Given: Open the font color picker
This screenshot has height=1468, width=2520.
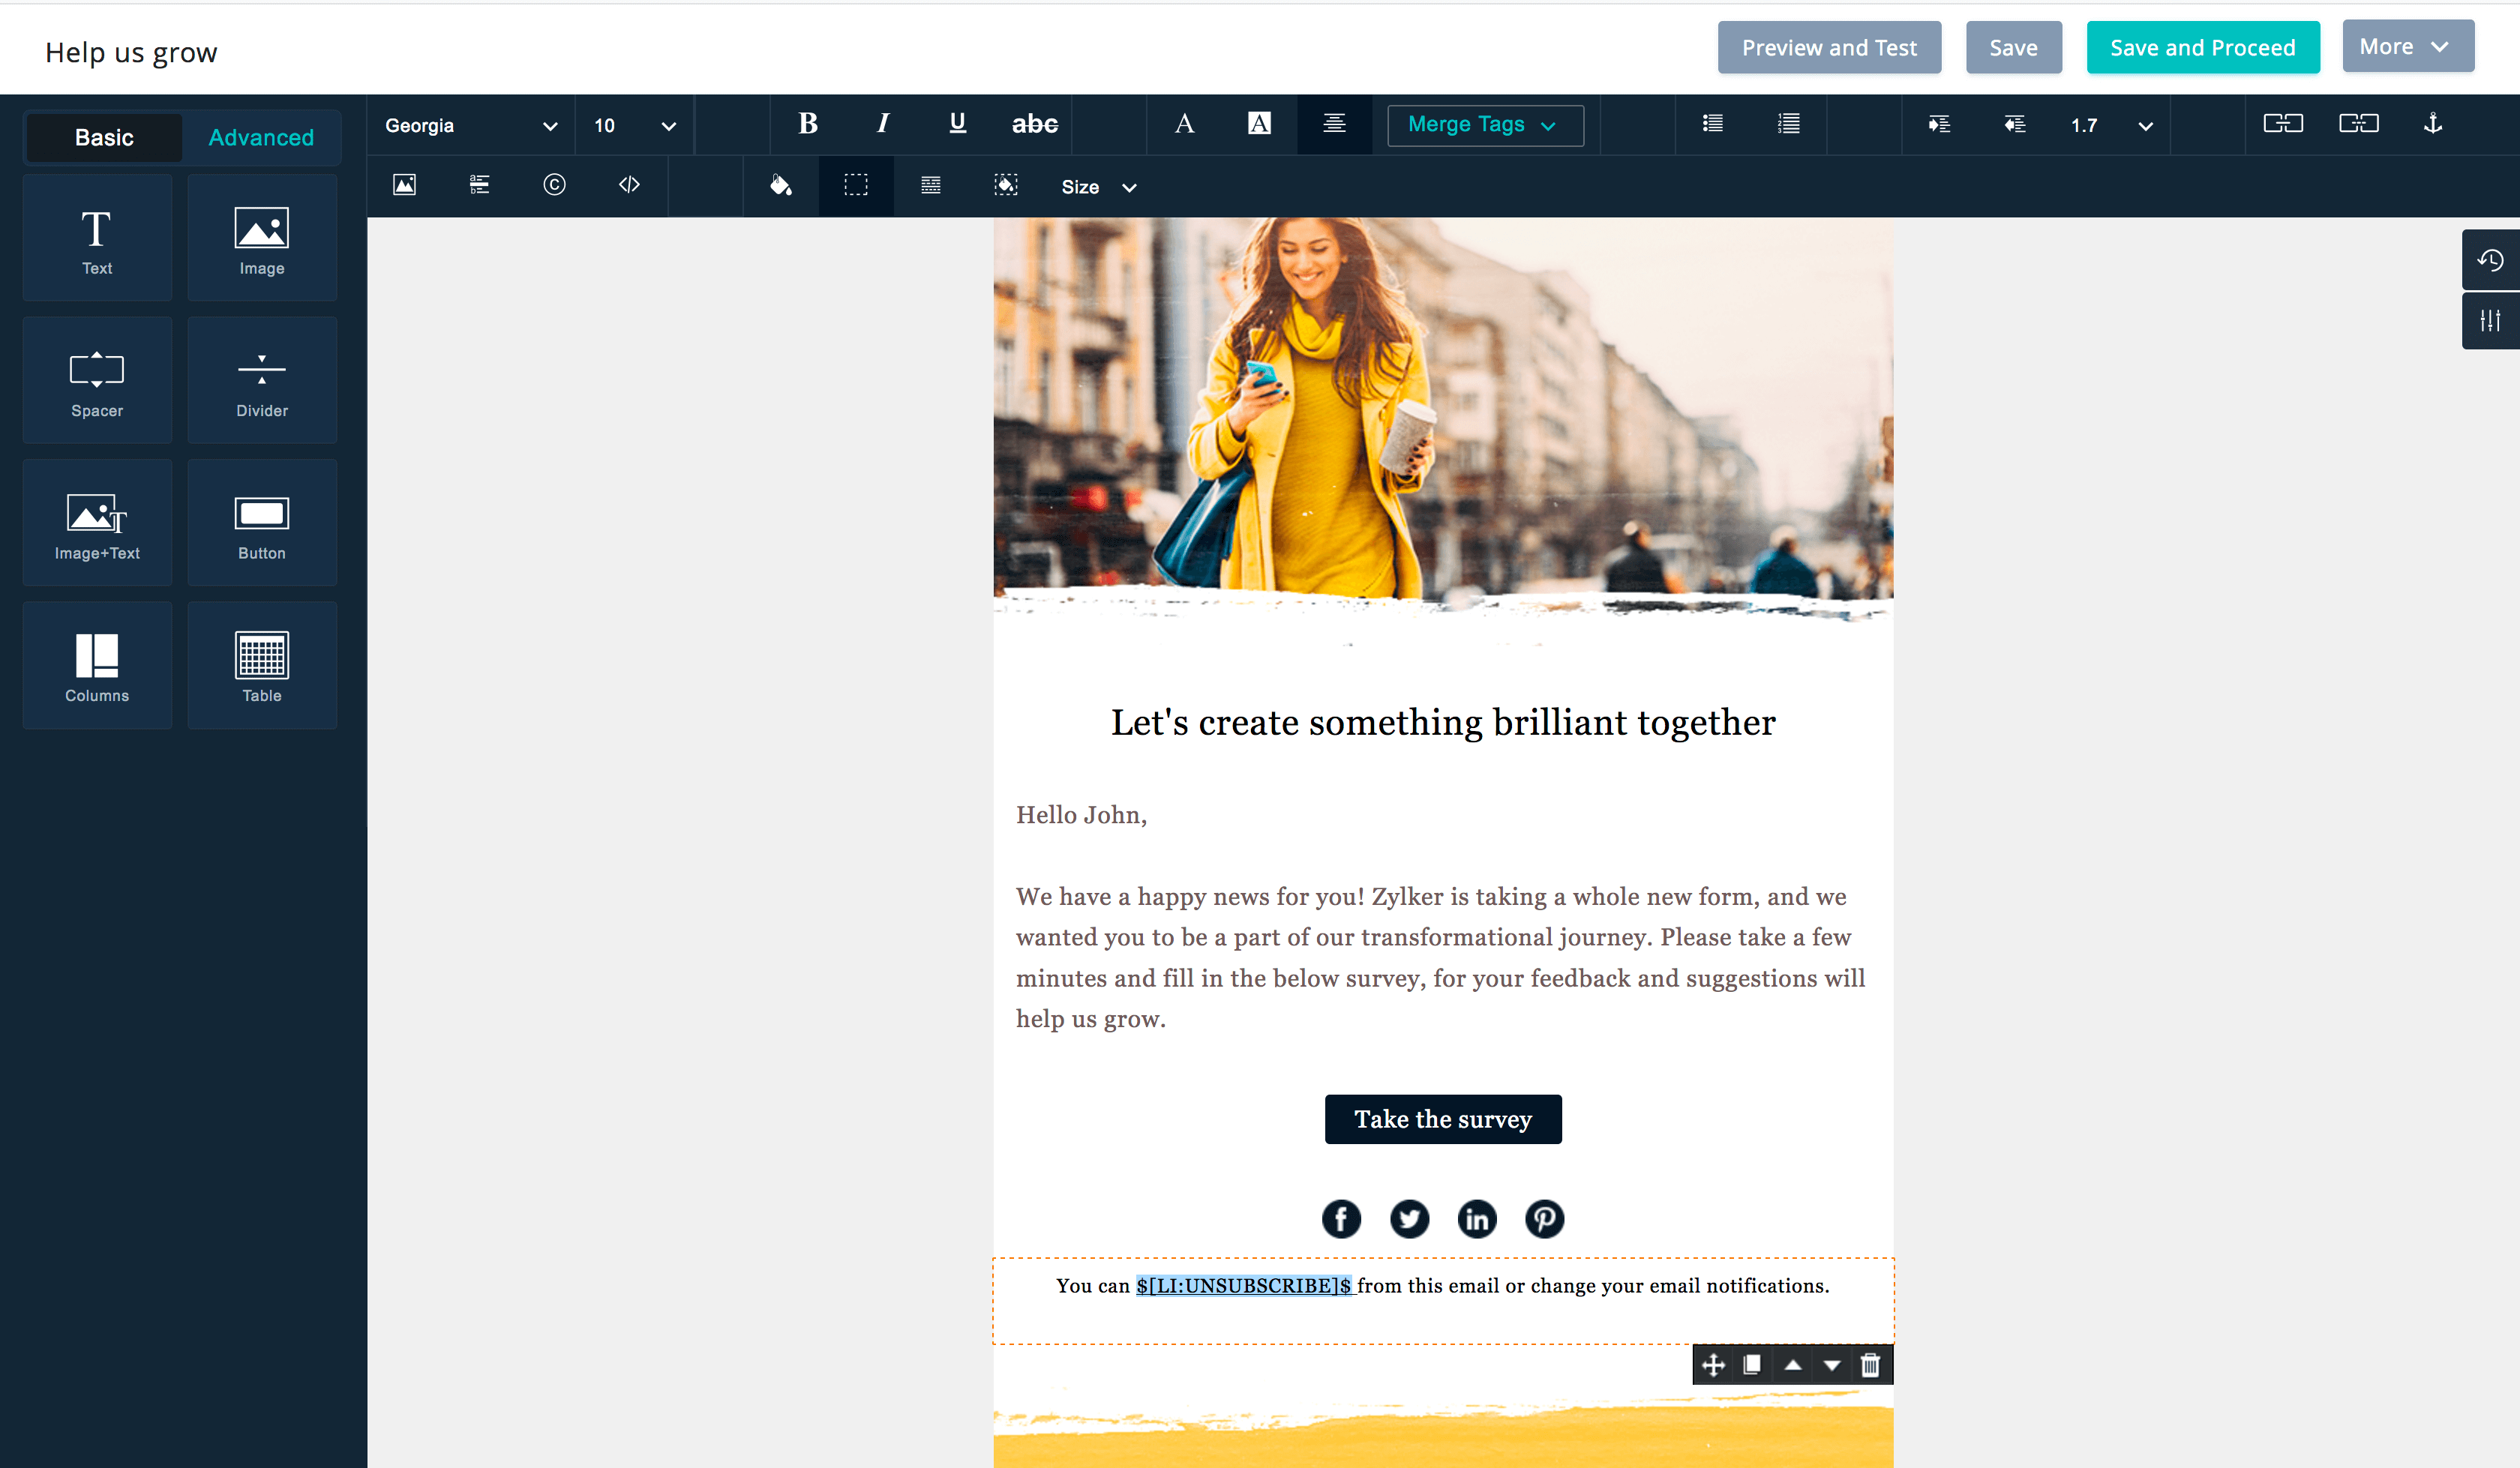Looking at the screenshot, I should click(1184, 124).
